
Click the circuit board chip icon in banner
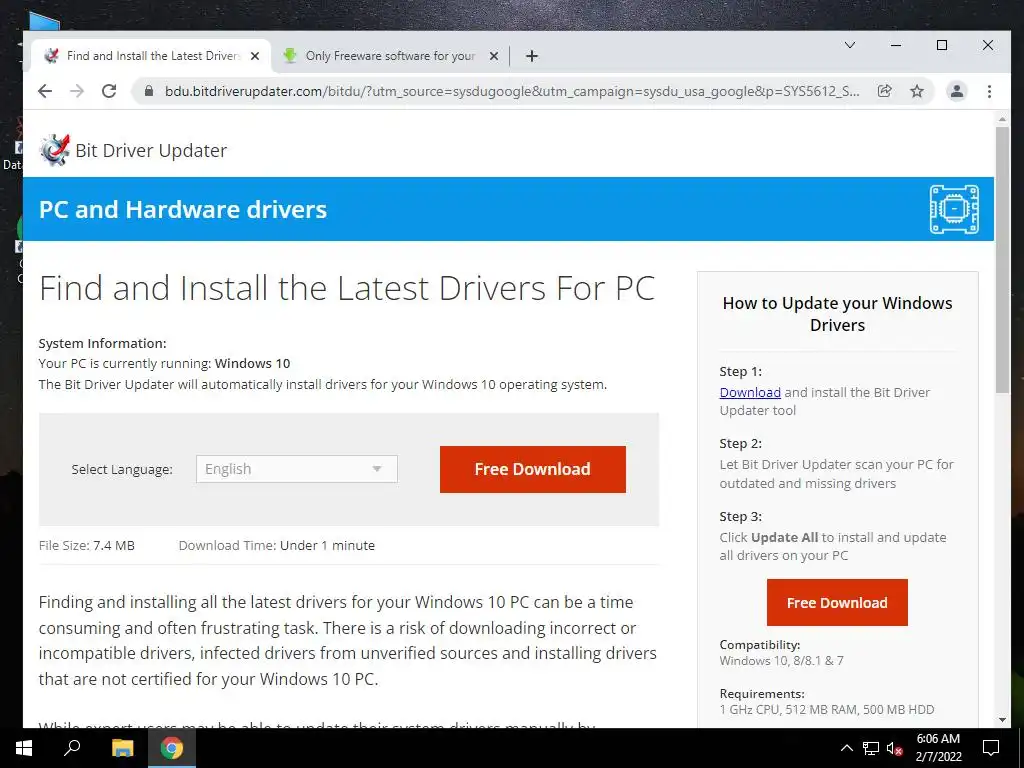954,209
